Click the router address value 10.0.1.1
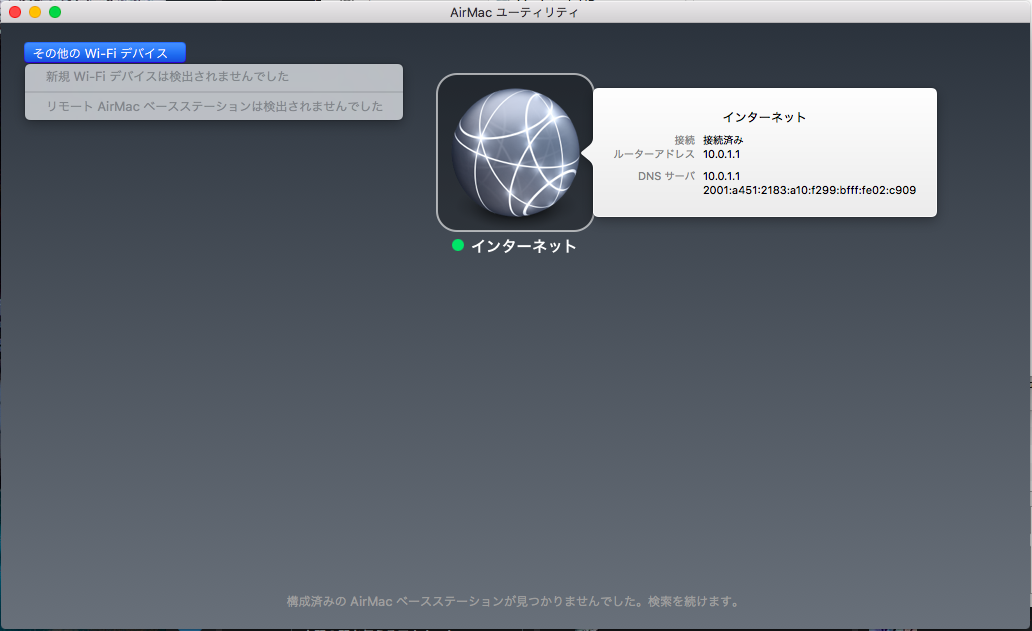This screenshot has width=1032, height=631. pos(721,154)
